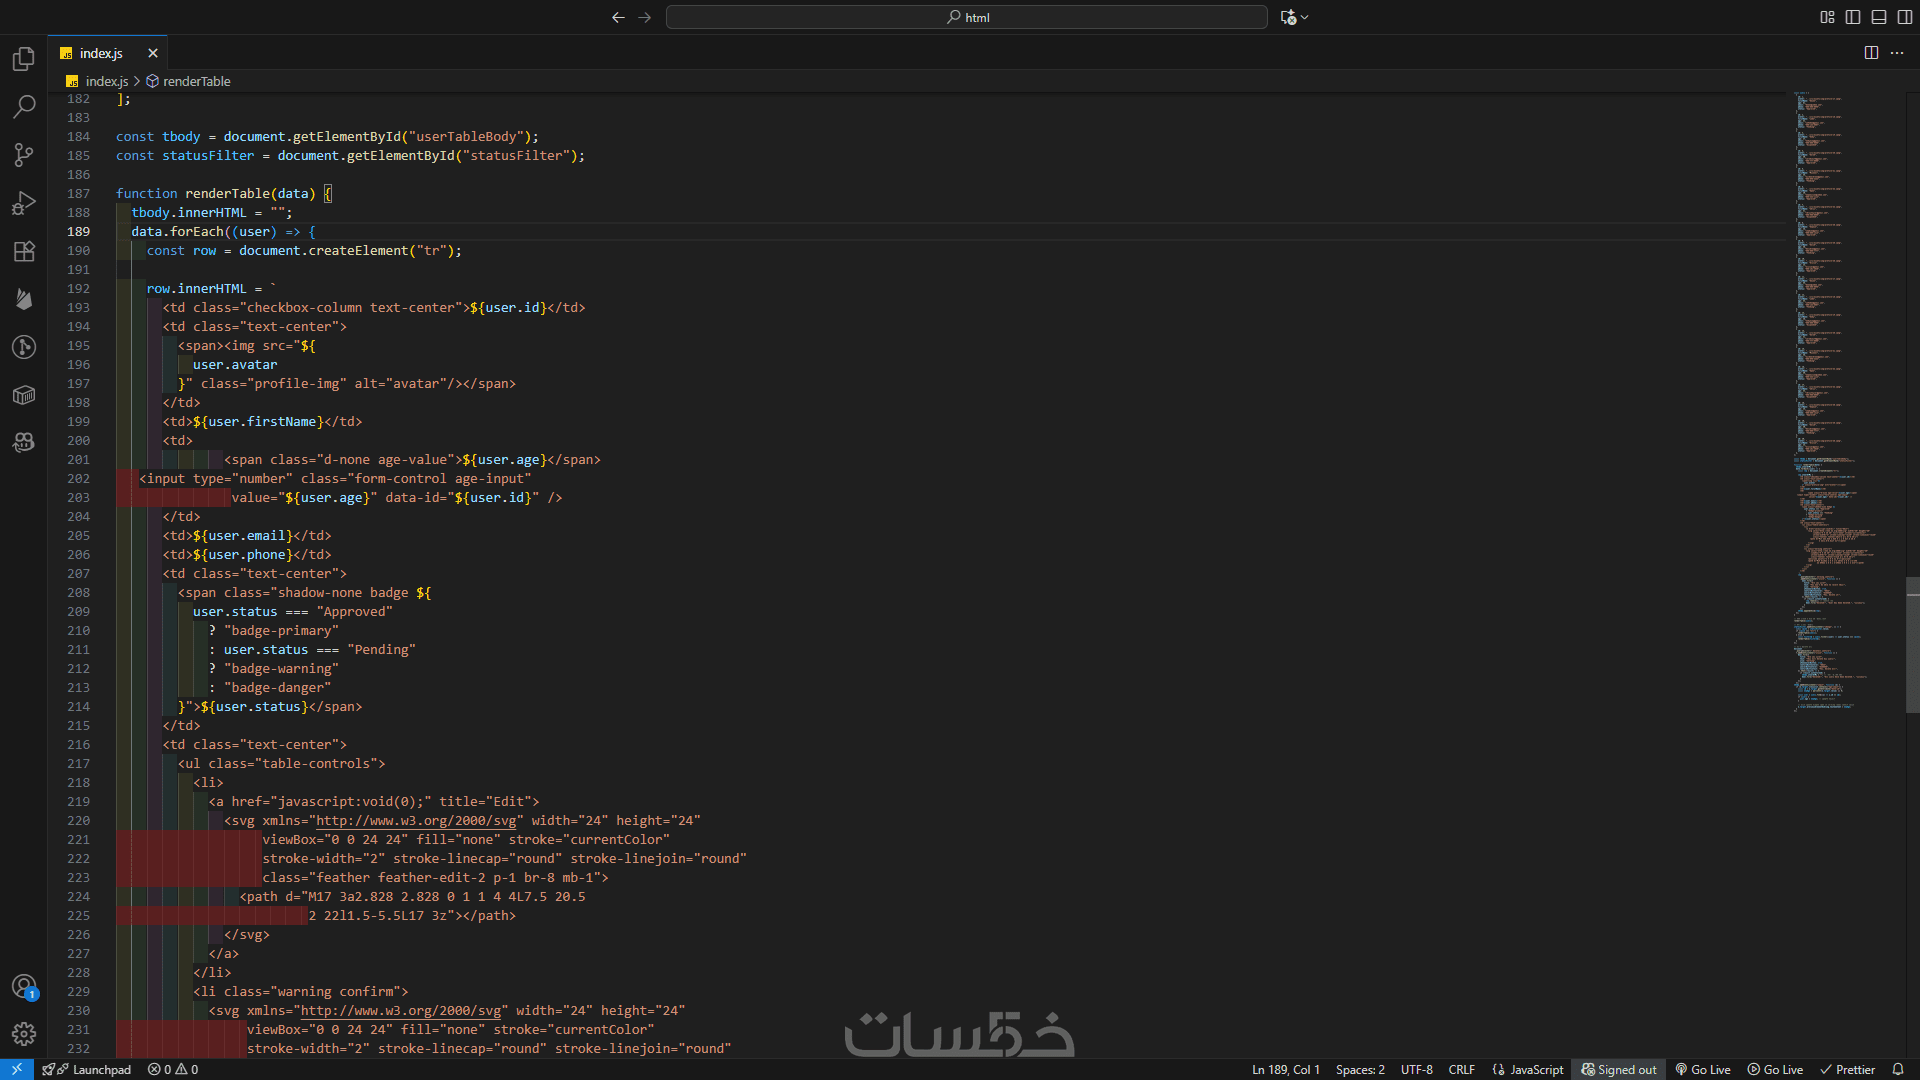Click the notifications bell in status bar
Image resolution: width=1920 pixels, height=1080 pixels.
point(1898,1069)
